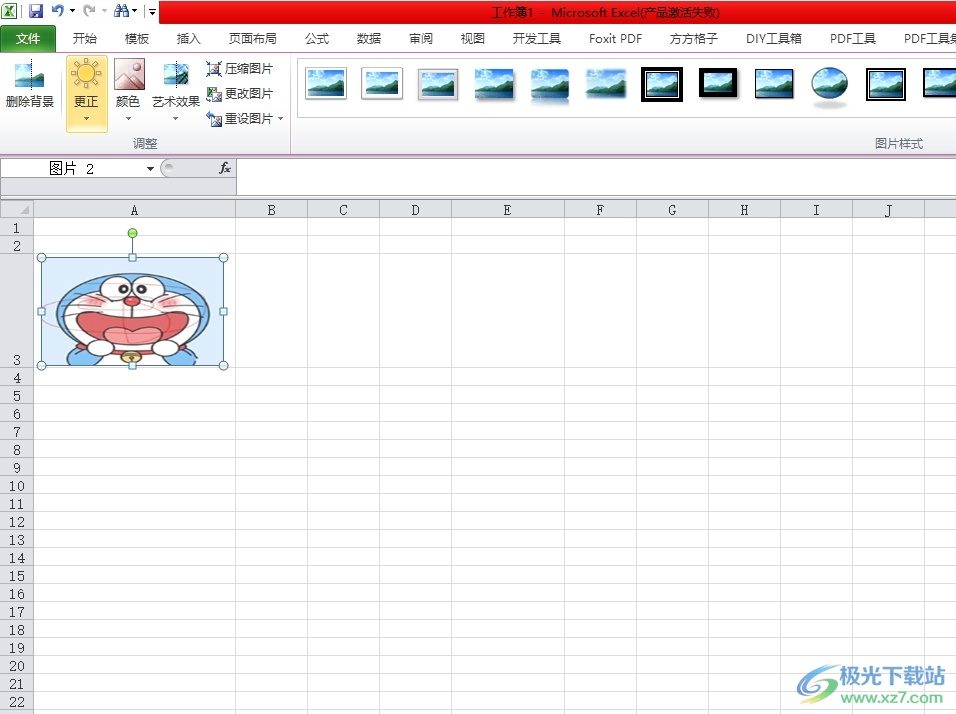Screen dimensions: 956x714
Task: Apply the oval picture style thumbnail
Action: click(x=830, y=86)
